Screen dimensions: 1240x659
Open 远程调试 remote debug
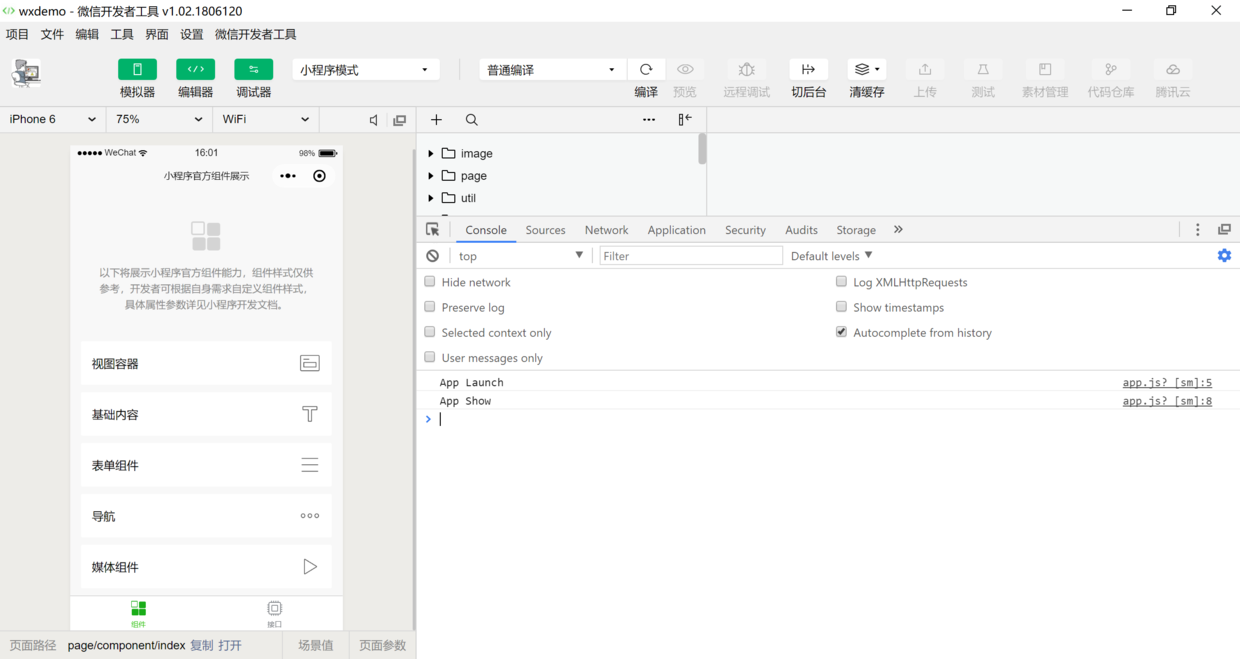(747, 69)
